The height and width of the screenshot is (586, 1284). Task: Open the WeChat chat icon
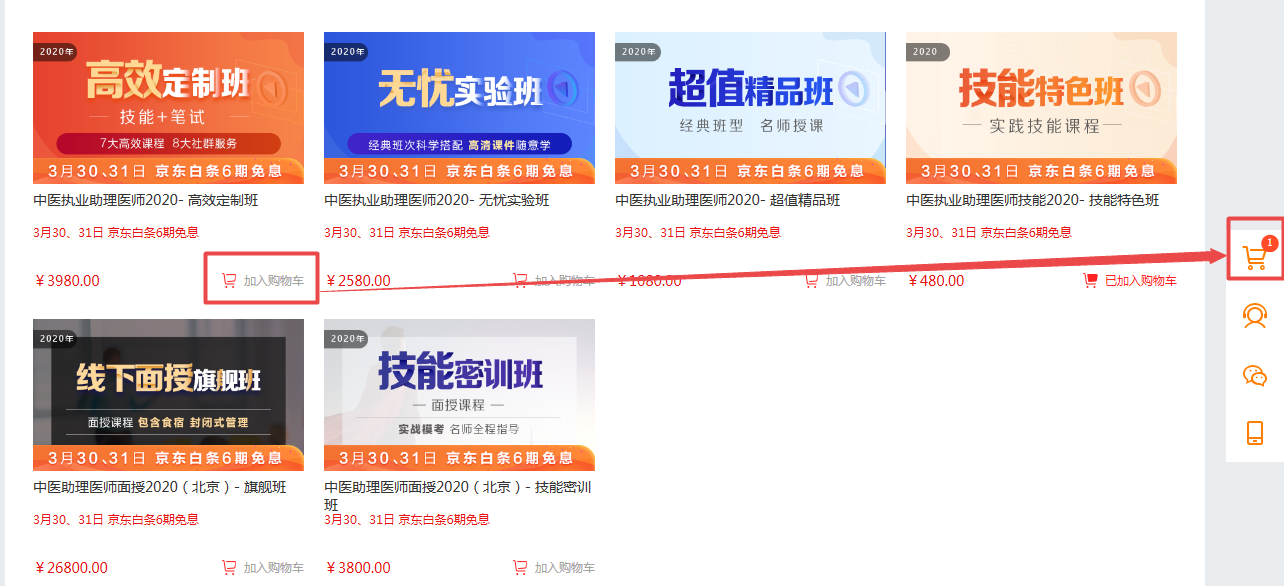(x=1255, y=375)
